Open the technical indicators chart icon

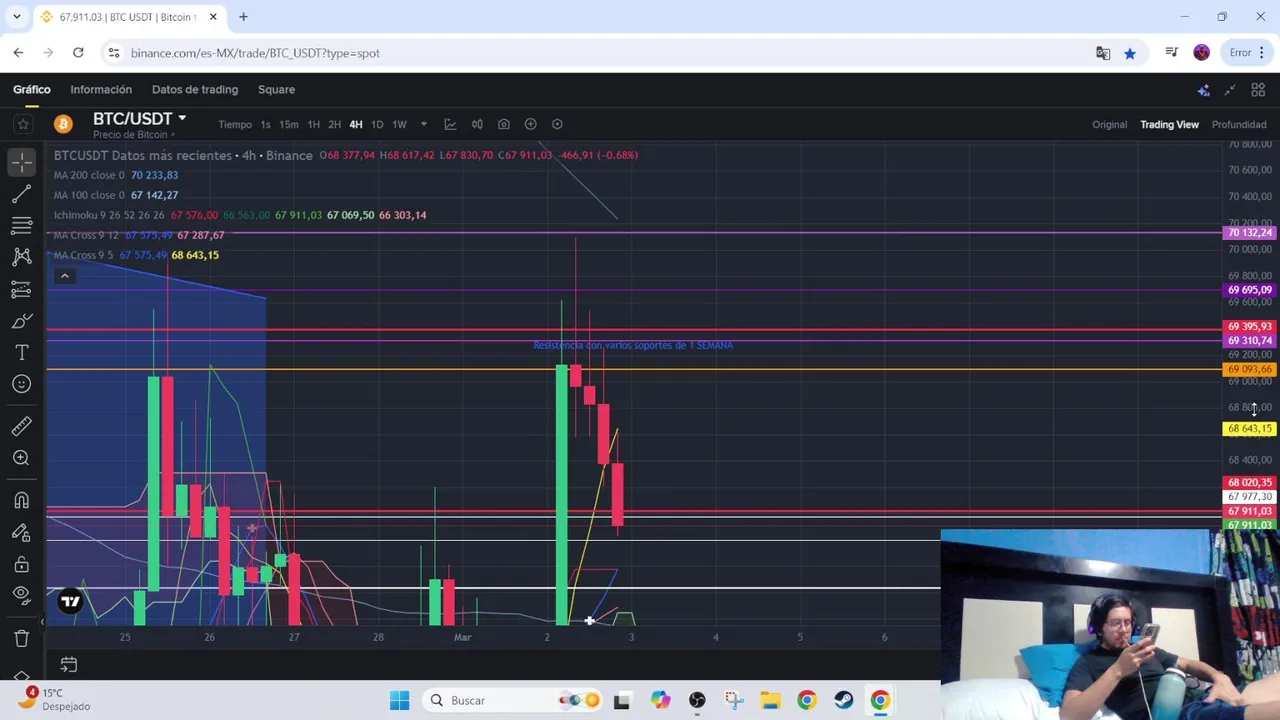[x=450, y=124]
